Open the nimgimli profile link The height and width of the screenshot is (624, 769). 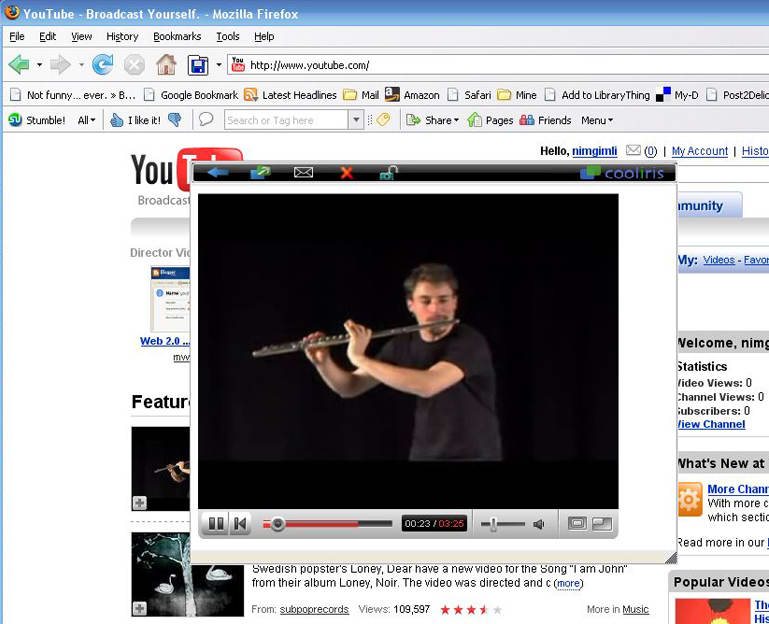click(594, 151)
